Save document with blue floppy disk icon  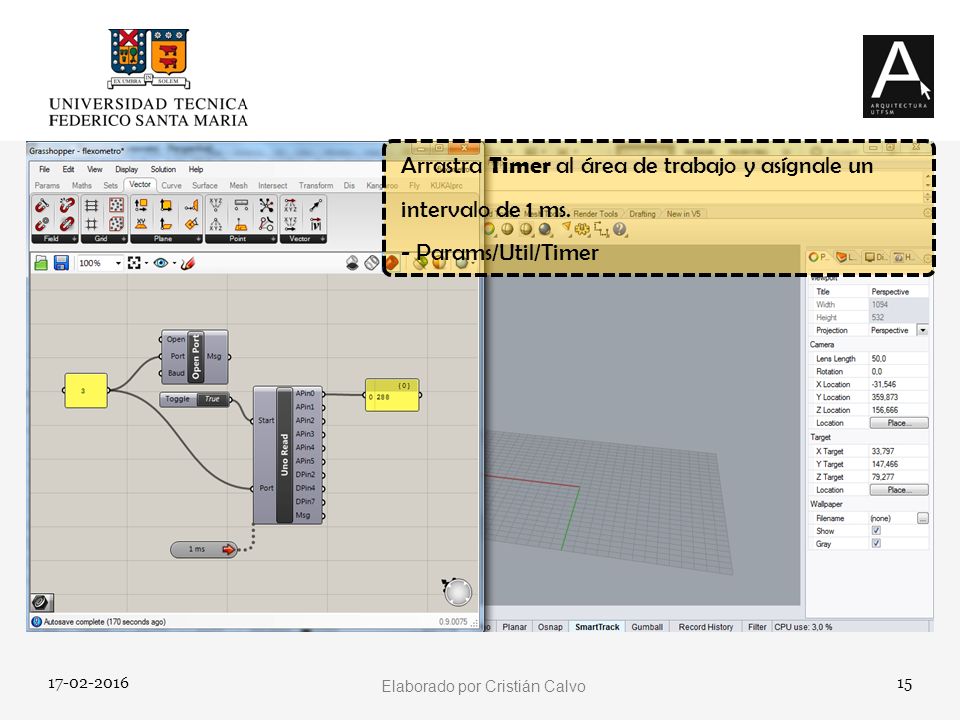point(61,263)
